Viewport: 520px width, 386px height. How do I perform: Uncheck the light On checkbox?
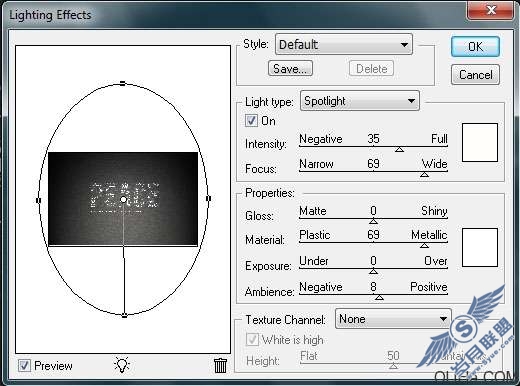click(x=251, y=121)
